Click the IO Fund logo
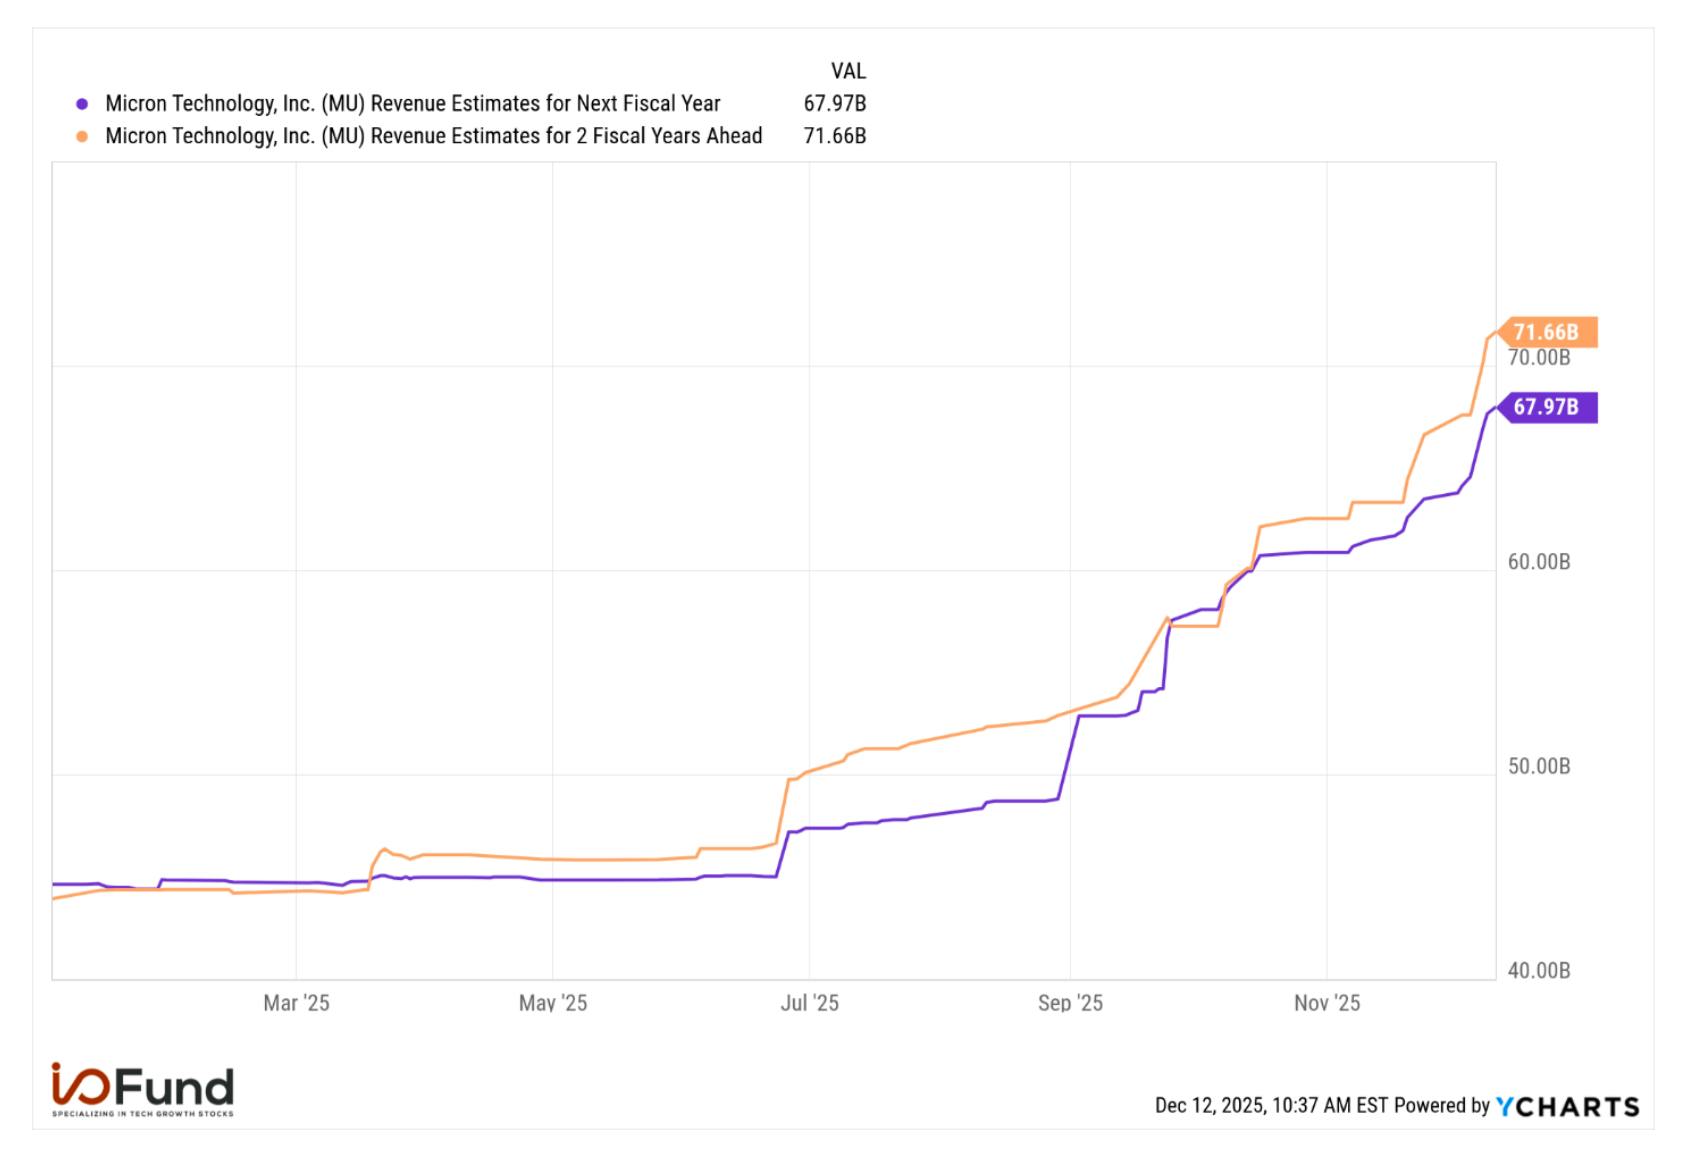The width and height of the screenshot is (1692, 1166). pos(142,1090)
